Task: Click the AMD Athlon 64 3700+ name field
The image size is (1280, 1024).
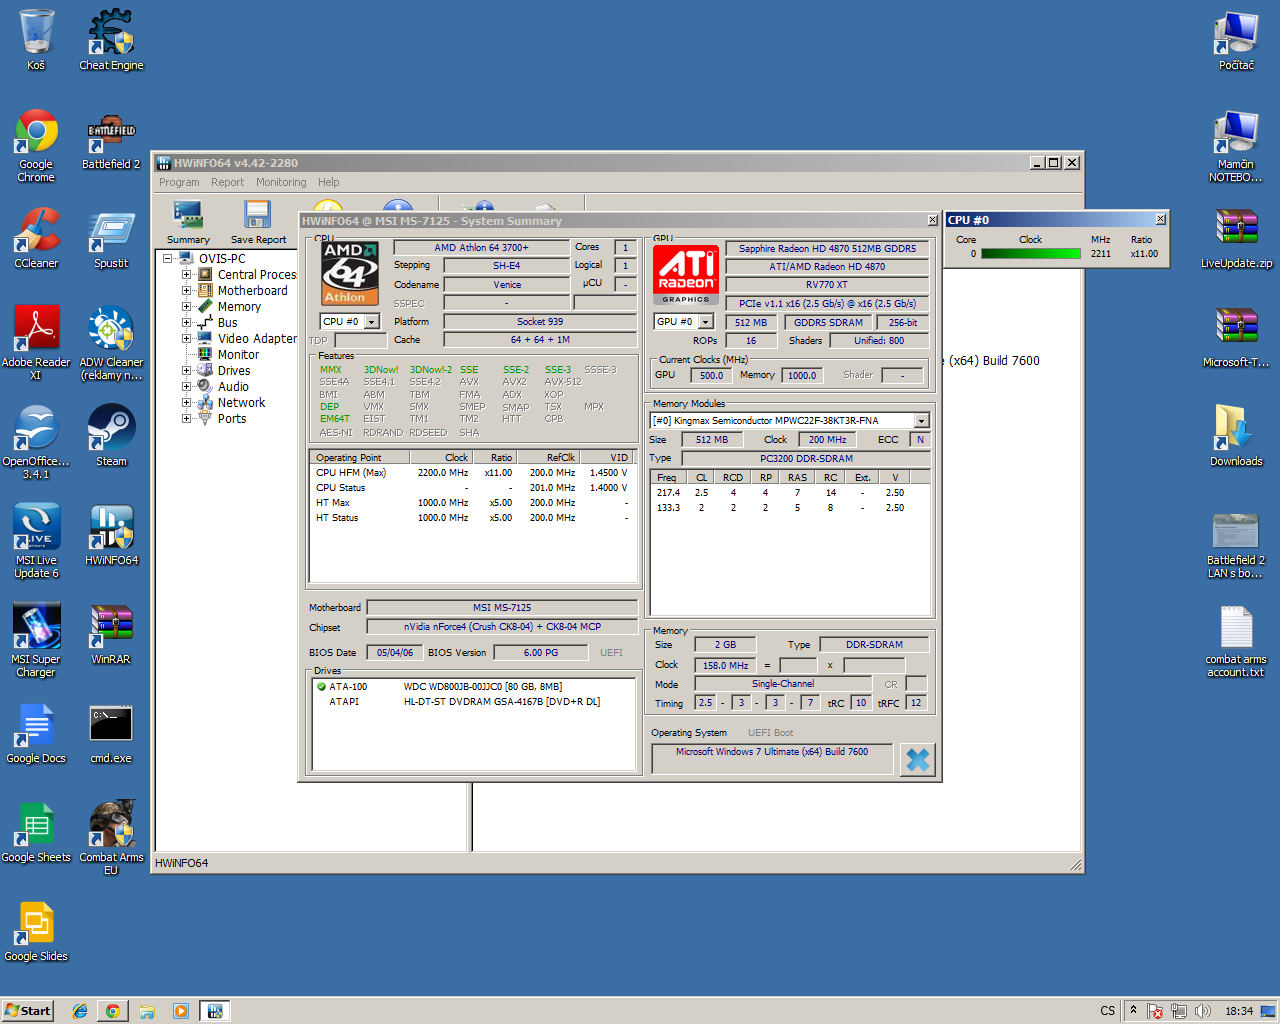Action: click(481, 247)
